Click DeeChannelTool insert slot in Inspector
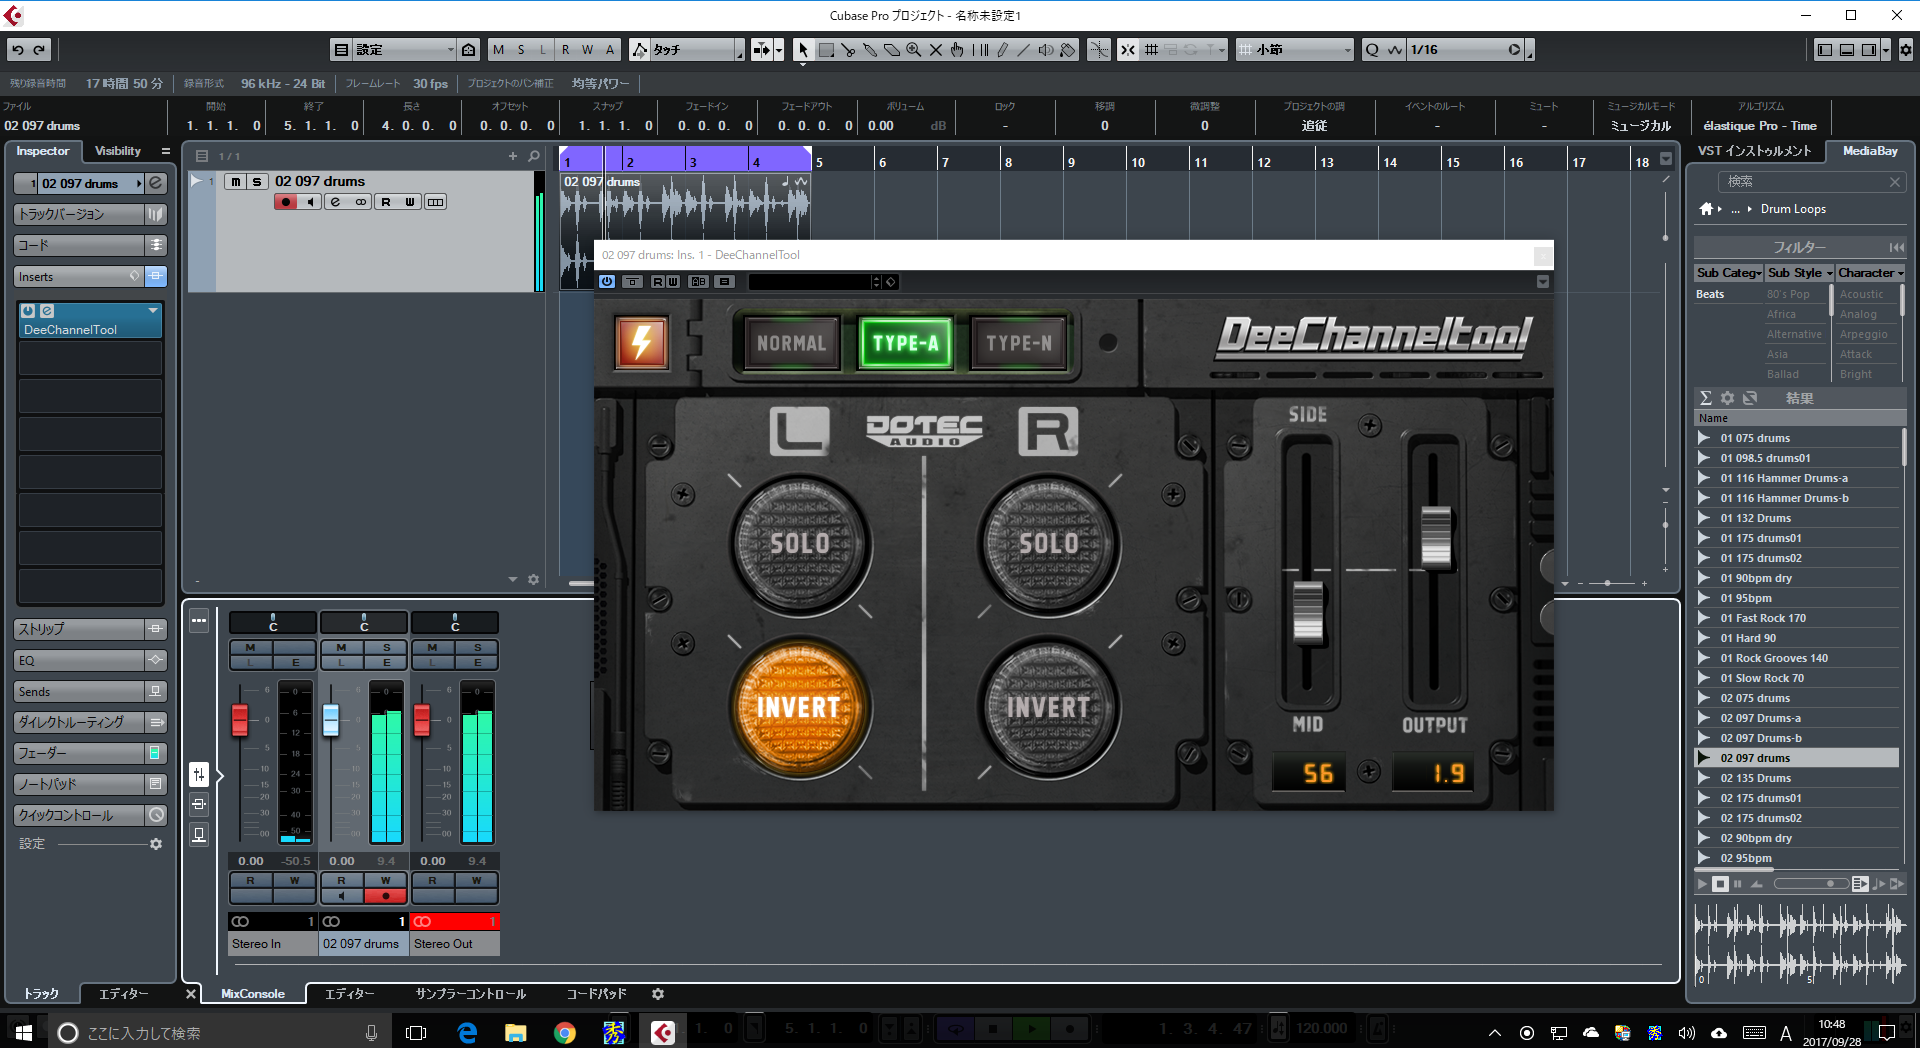This screenshot has height=1048, width=1920. [90, 321]
